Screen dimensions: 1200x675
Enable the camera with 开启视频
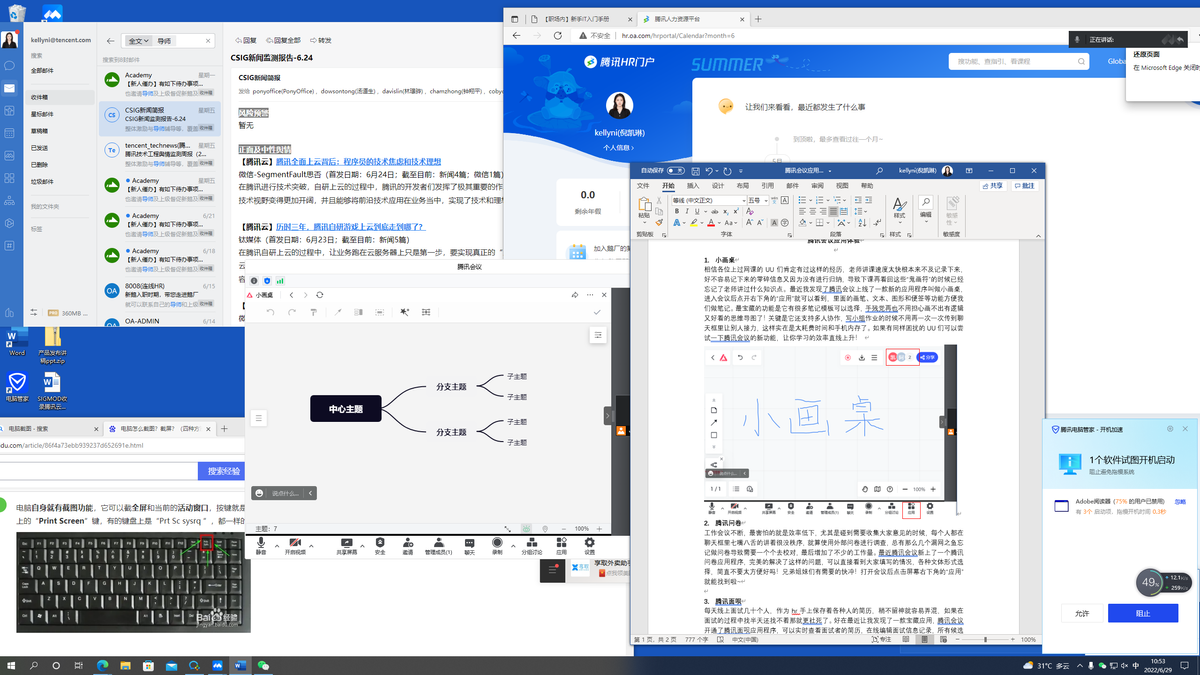tap(294, 546)
